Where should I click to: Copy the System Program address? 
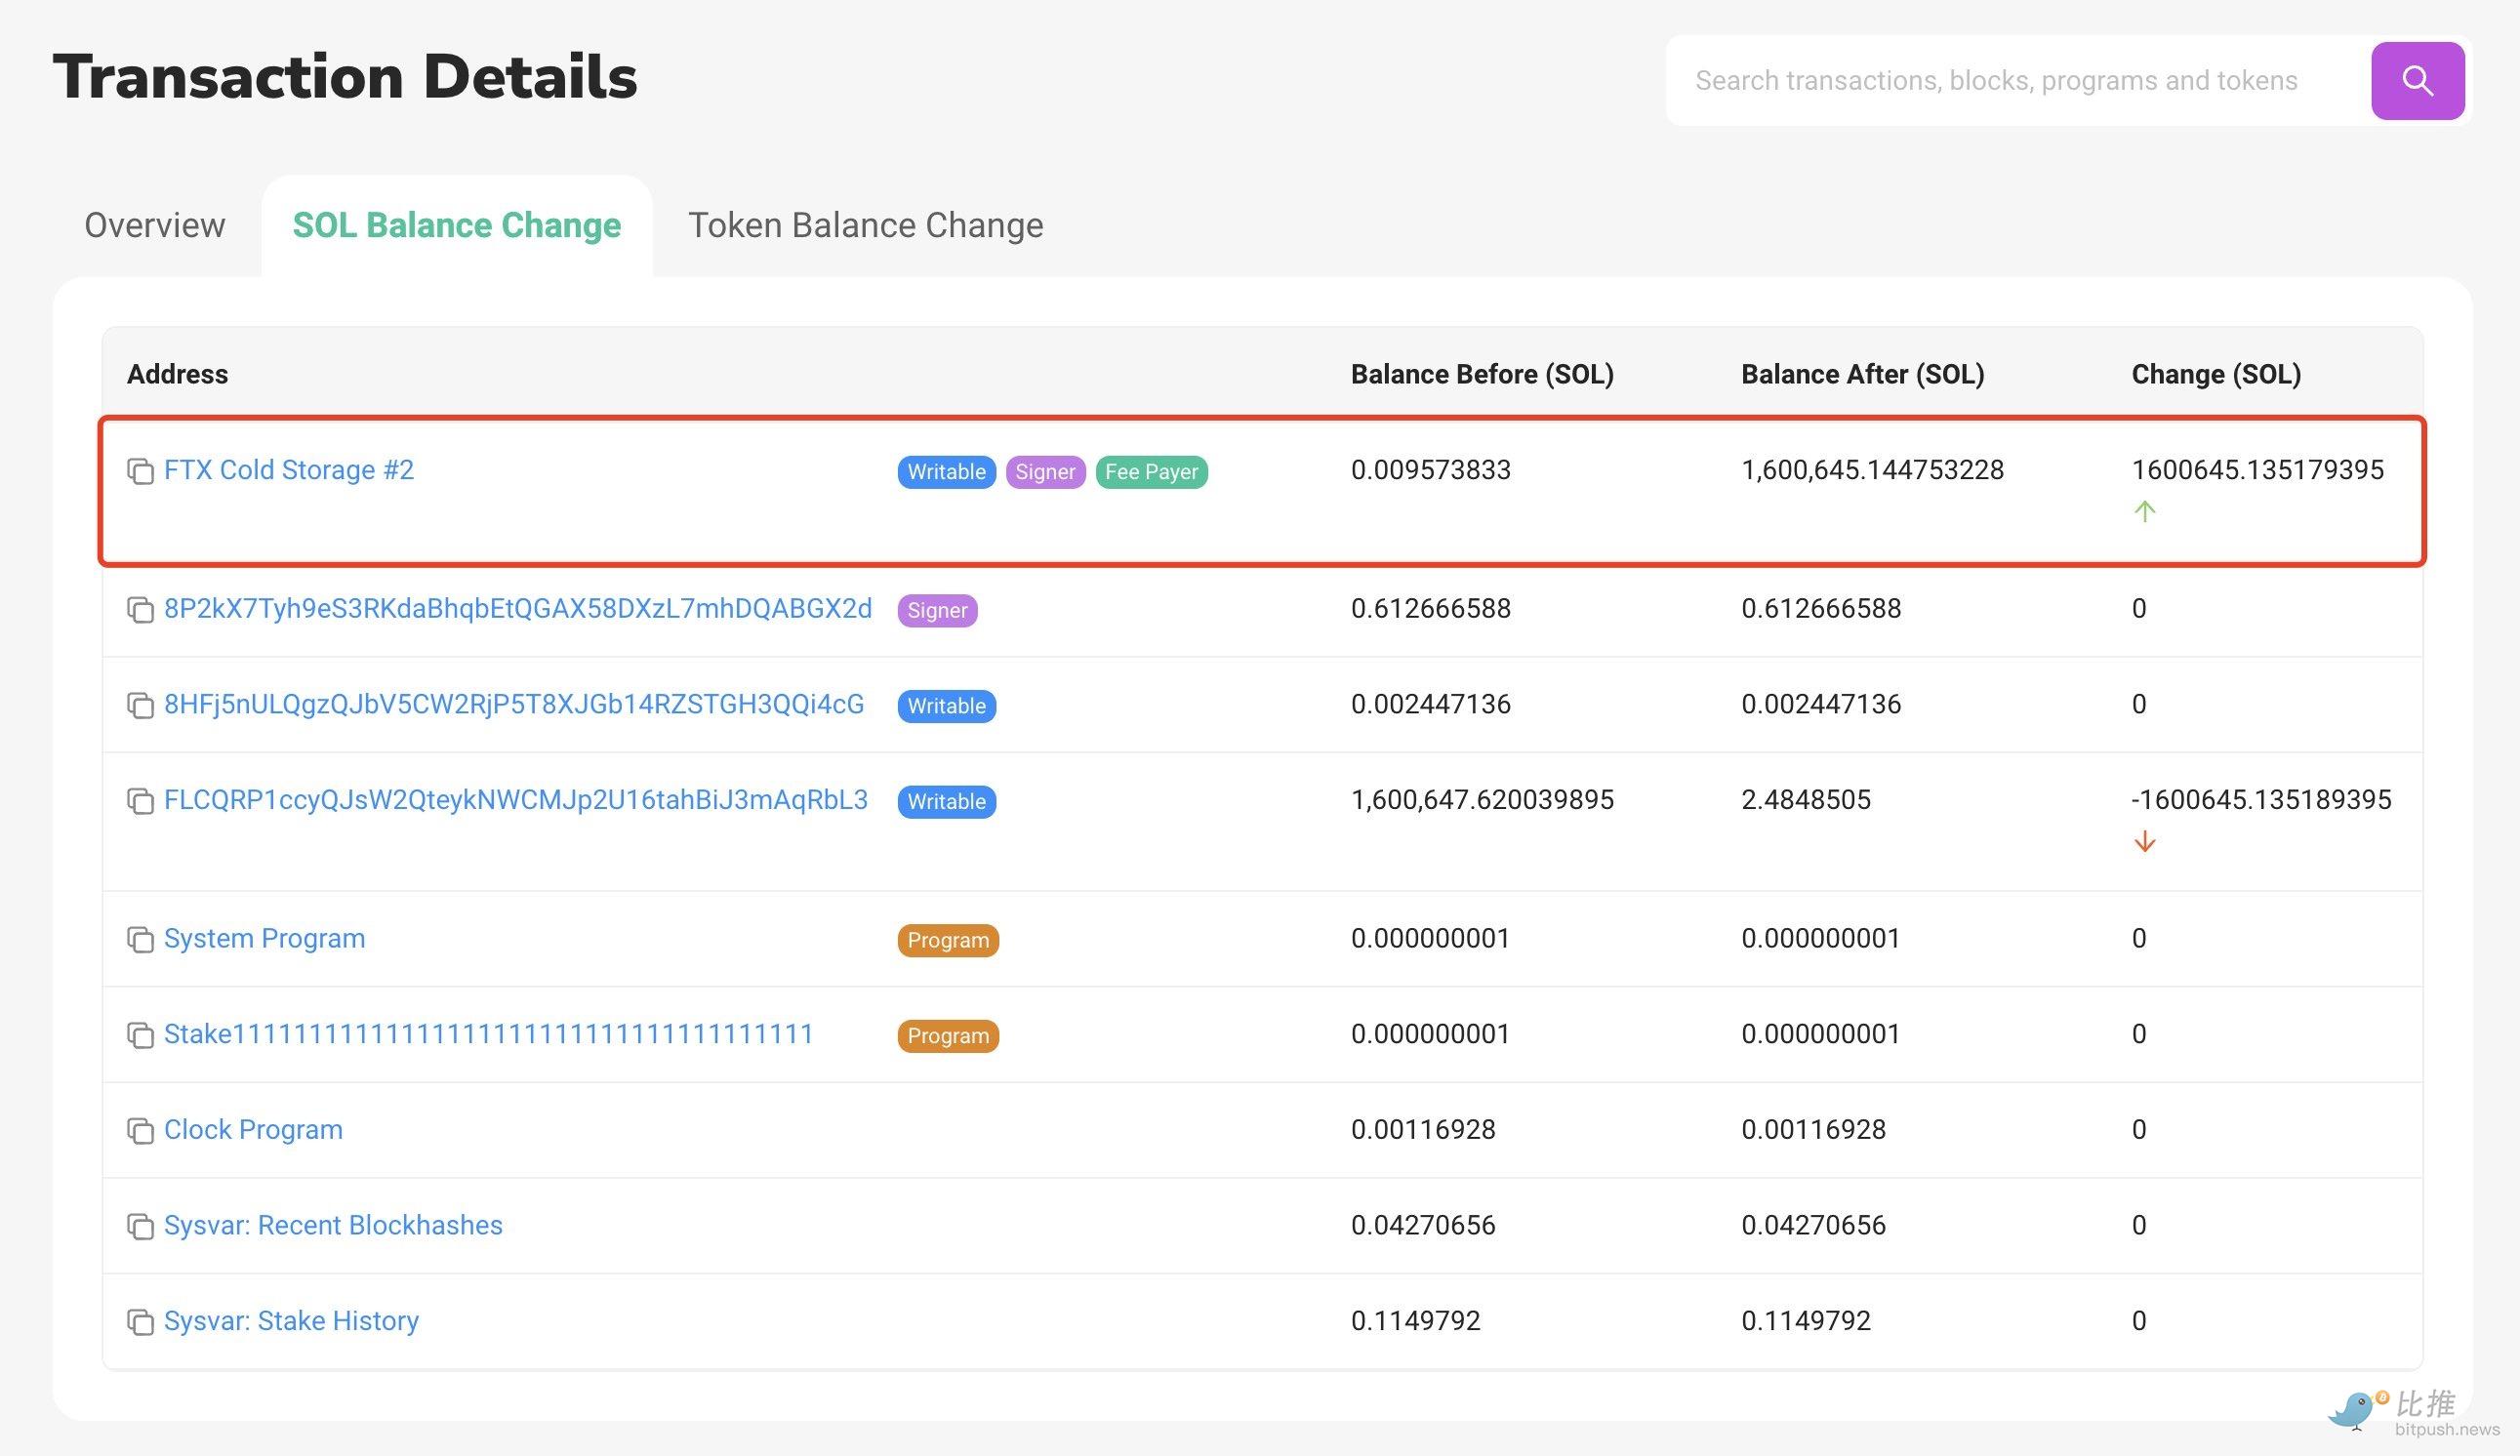(140, 940)
